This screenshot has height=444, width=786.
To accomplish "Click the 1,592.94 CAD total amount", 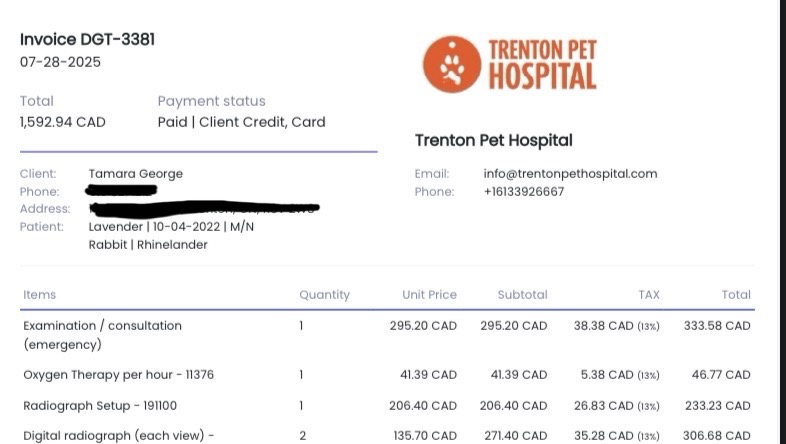I will (62, 122).
